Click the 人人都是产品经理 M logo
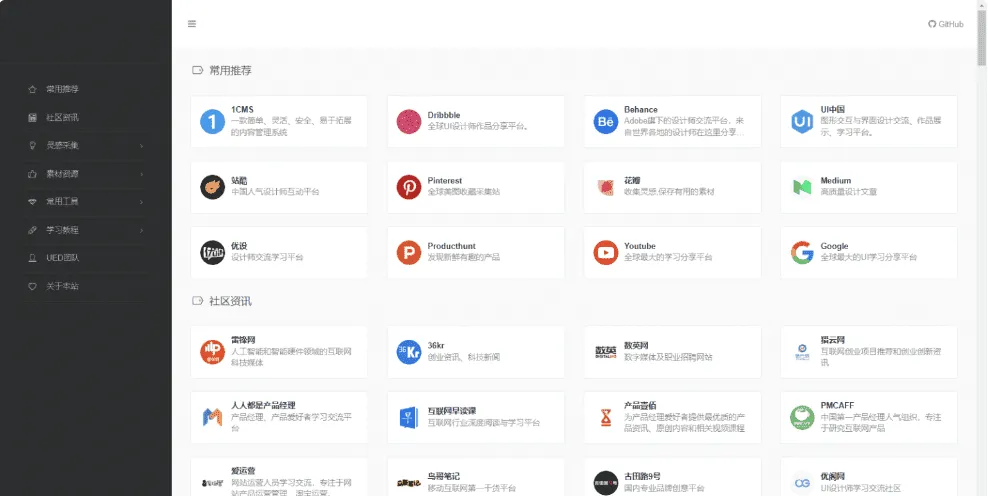This screenshot has height=496, width=988. [212, 417]
